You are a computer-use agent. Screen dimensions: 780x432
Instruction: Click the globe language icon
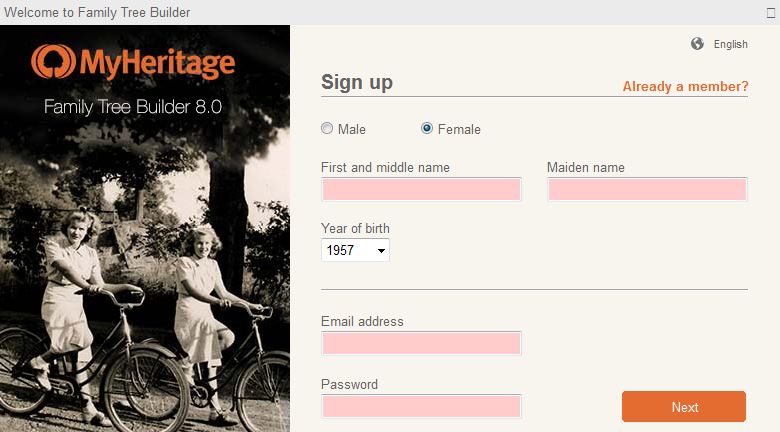click(697, 44)
